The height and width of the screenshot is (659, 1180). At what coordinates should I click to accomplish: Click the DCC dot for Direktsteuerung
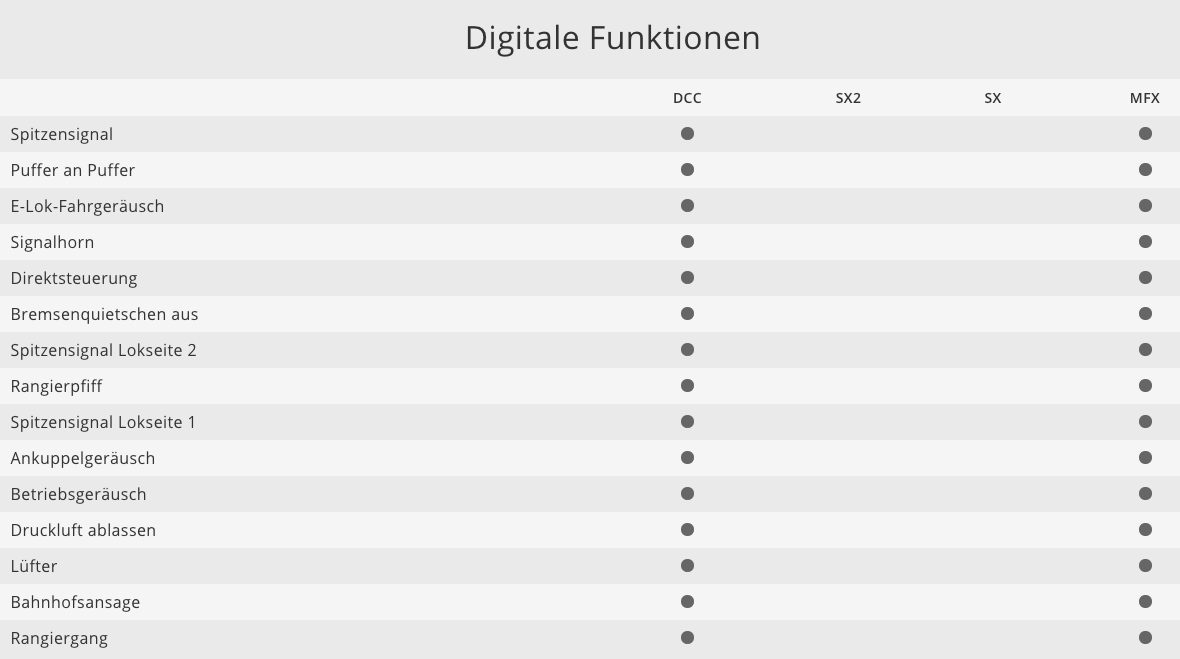(x=687, y=278)
